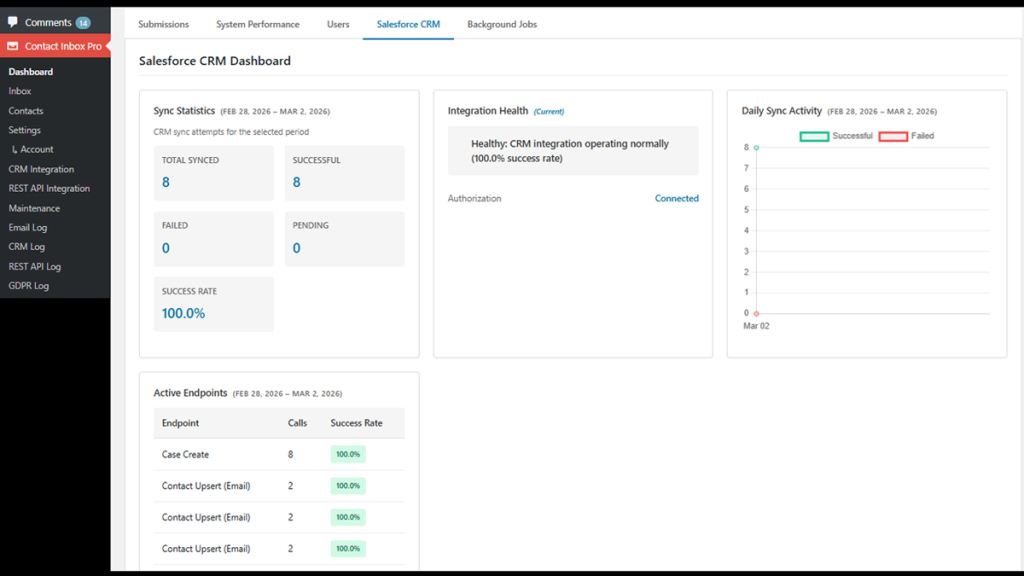Open CRM Integration from the sidebar
This screenshot has height=576, width=1024.
(x=40, y=168)
